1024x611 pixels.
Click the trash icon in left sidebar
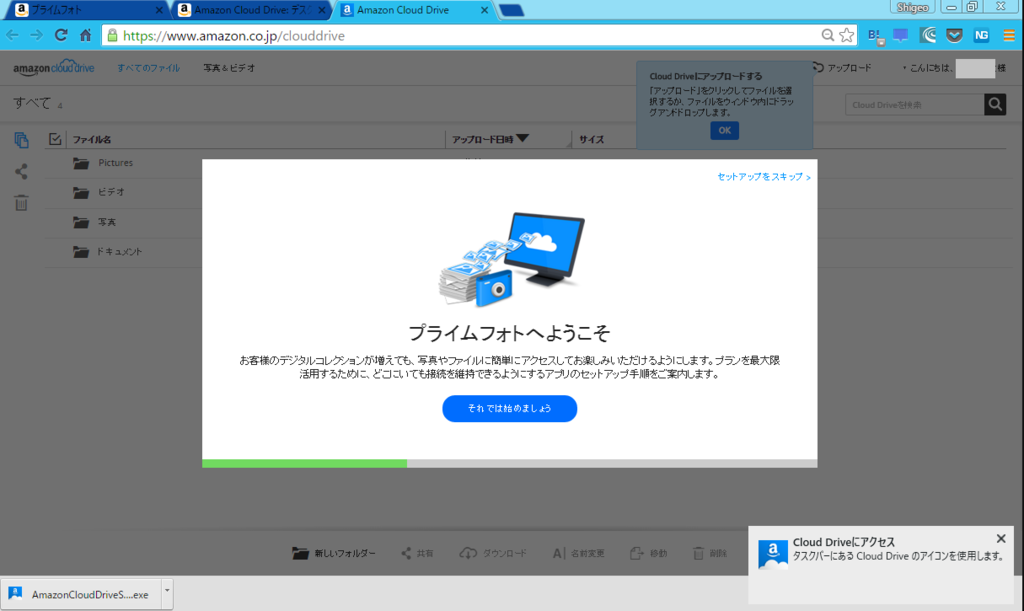point(21,203)
